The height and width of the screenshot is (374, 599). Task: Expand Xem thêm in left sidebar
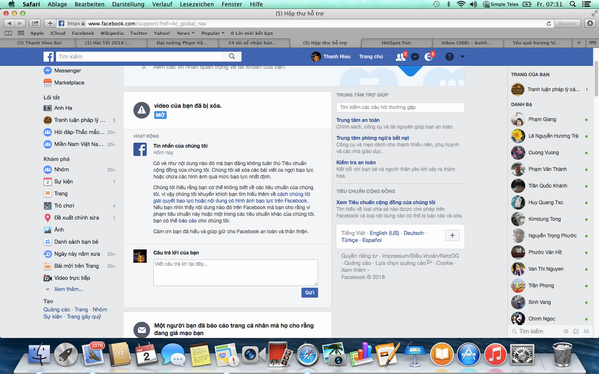coord(68,289)
